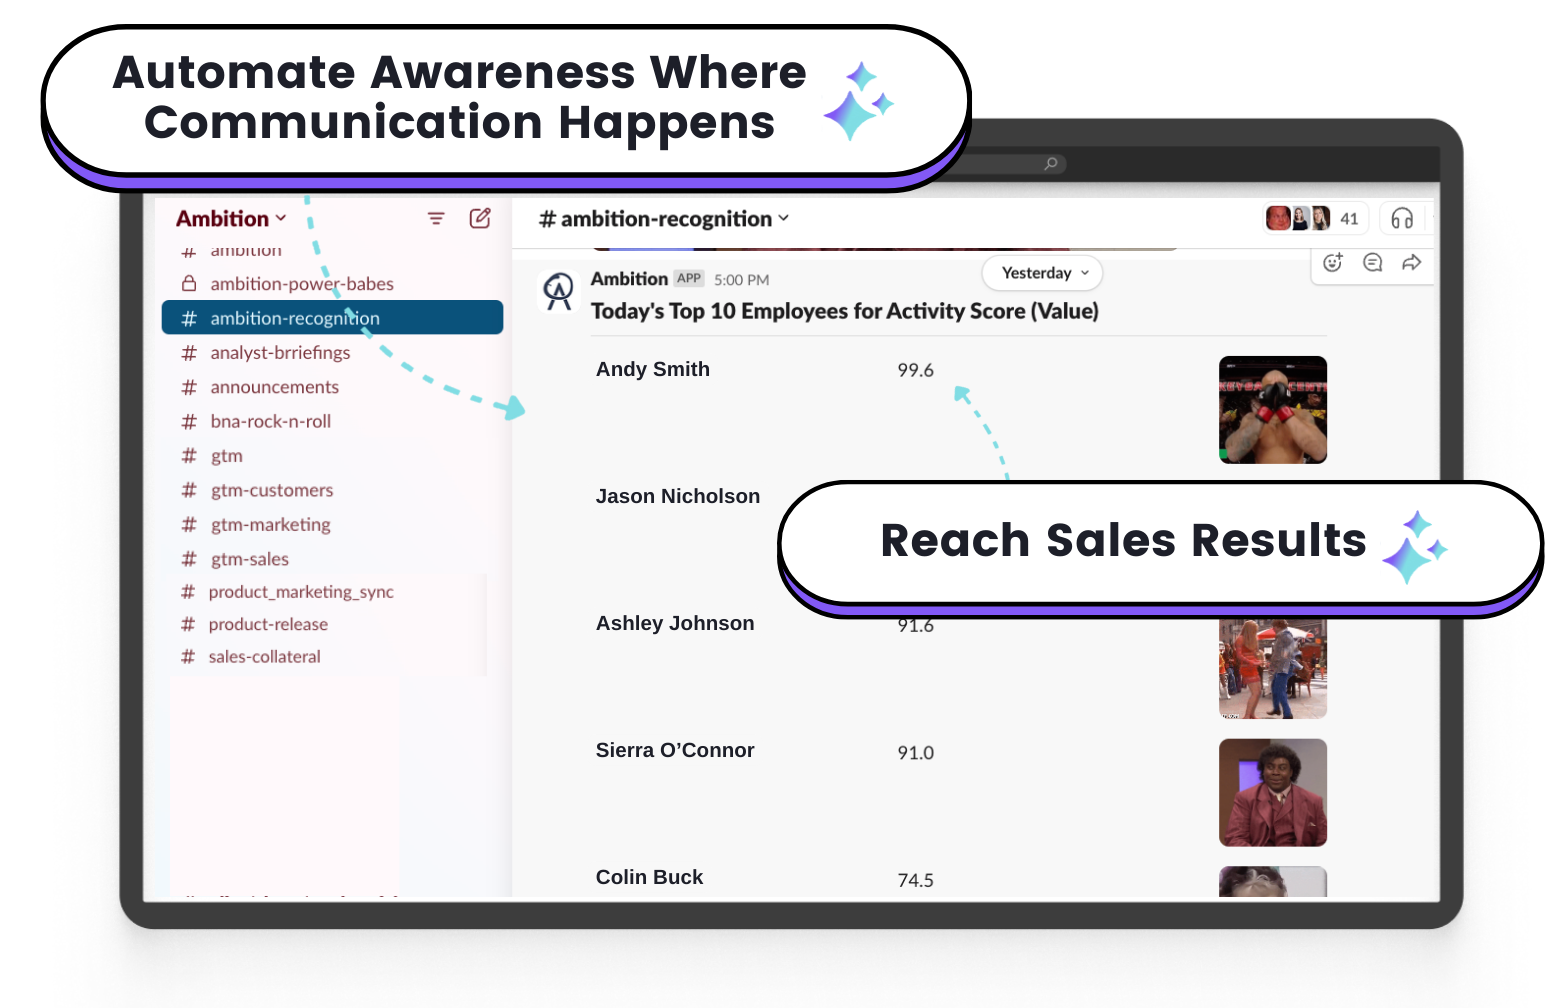The width and height of the screenshot is (1554, 1008).
Task: Click the APP badge next to Ambition
Action: click(688, 278)
